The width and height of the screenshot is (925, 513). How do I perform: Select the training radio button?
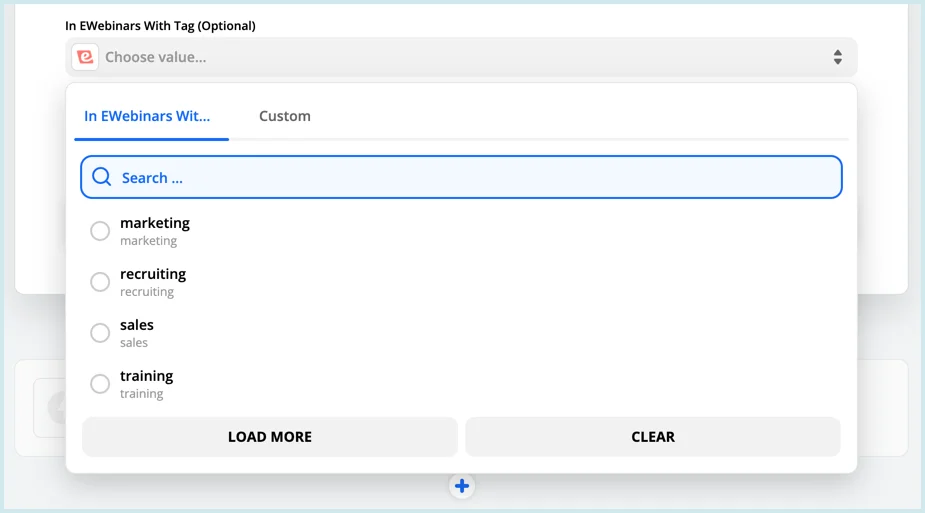pyautogui.click(x=100, y=384)
